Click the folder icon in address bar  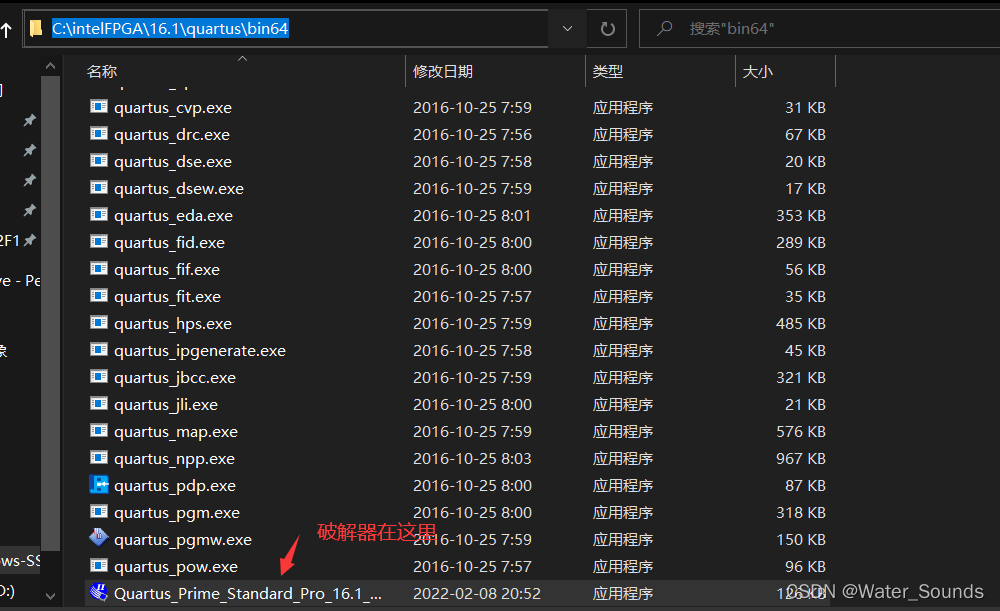pos(36,29)
